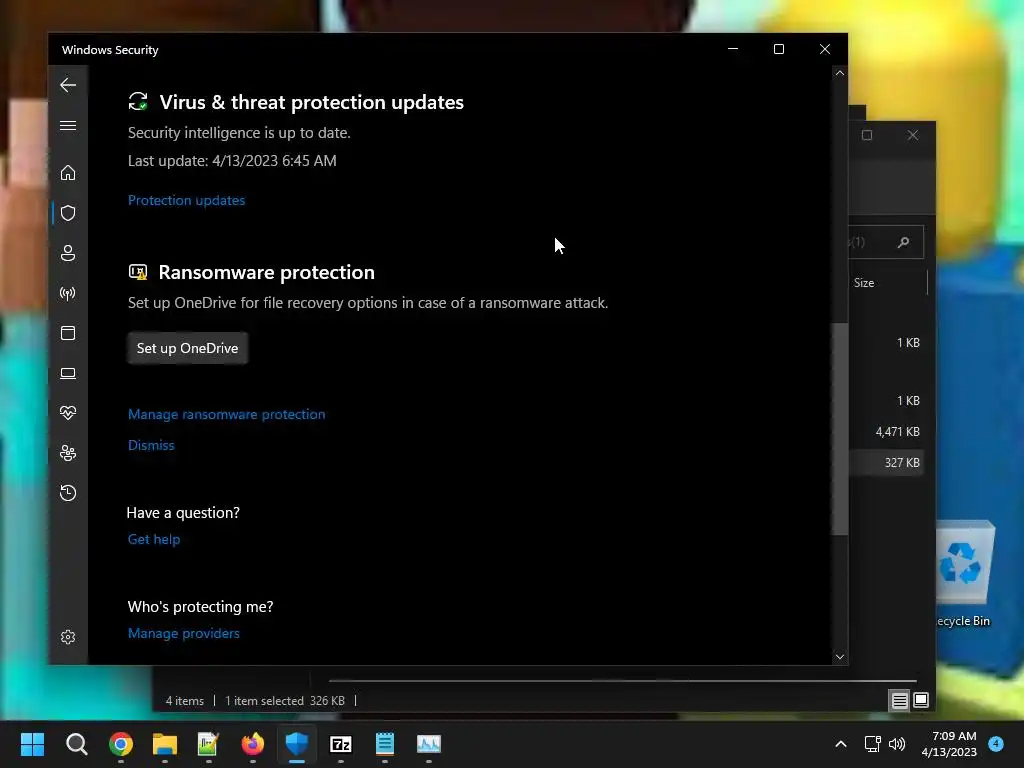Open the clock and date flyout

(x=949, y=744)
